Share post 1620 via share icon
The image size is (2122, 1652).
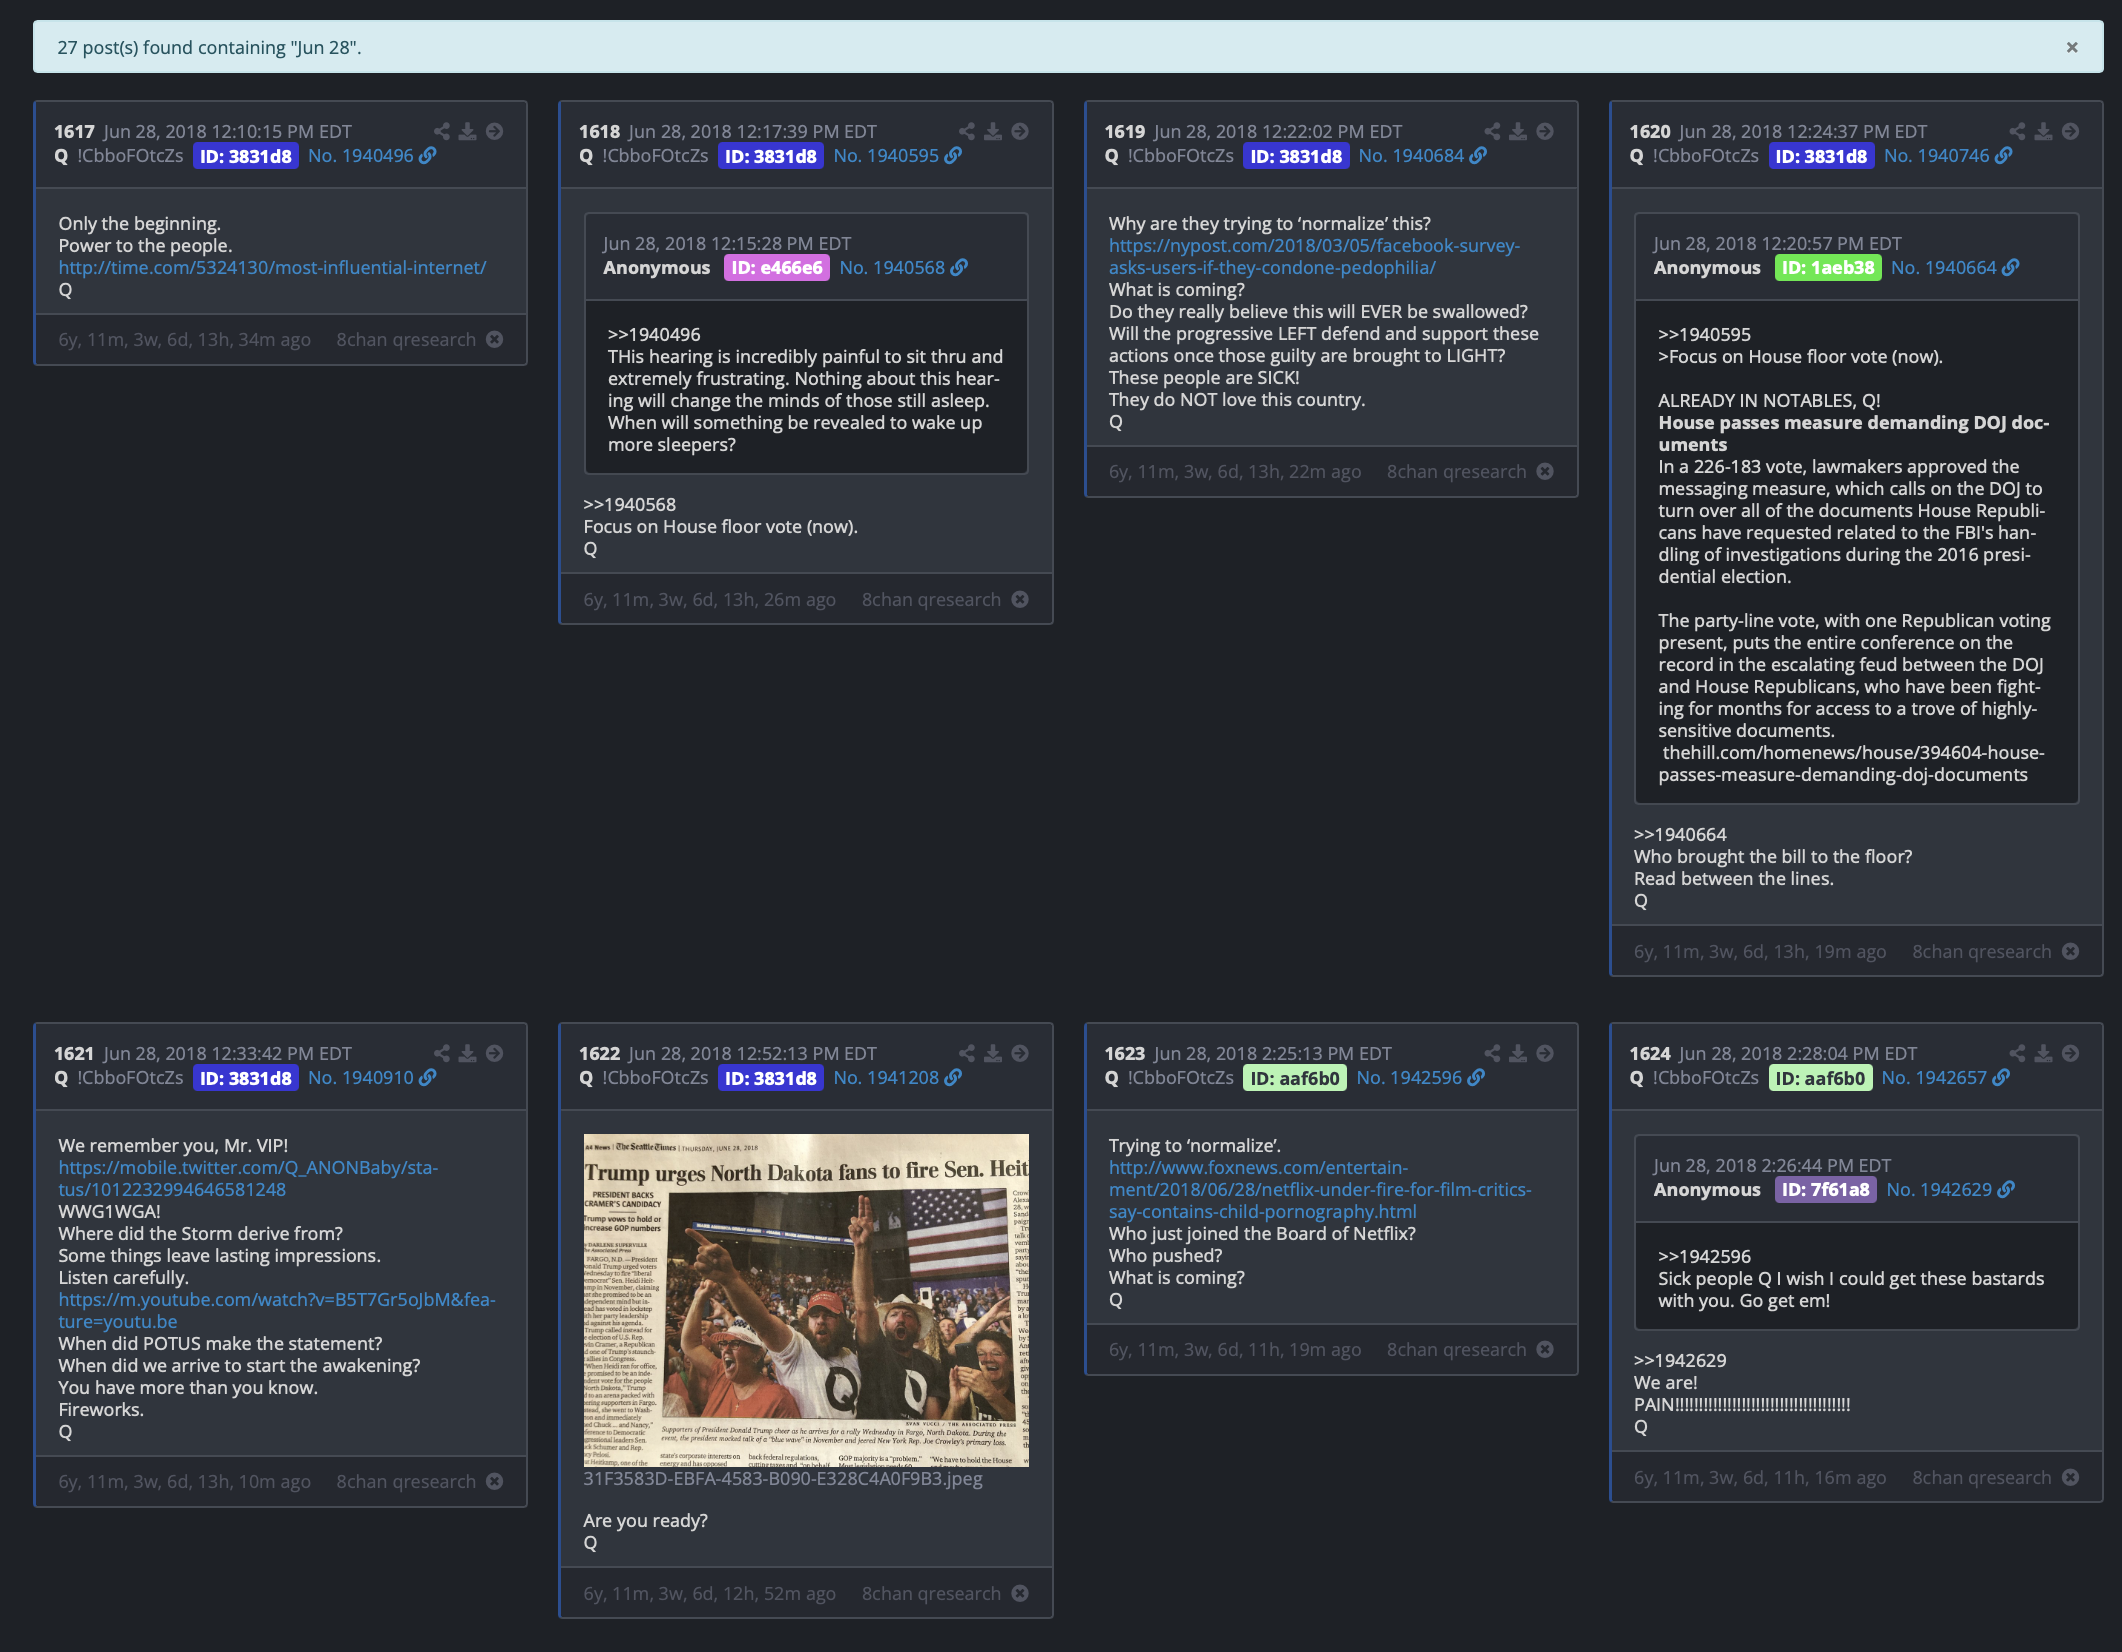[x=2018, y=131]
